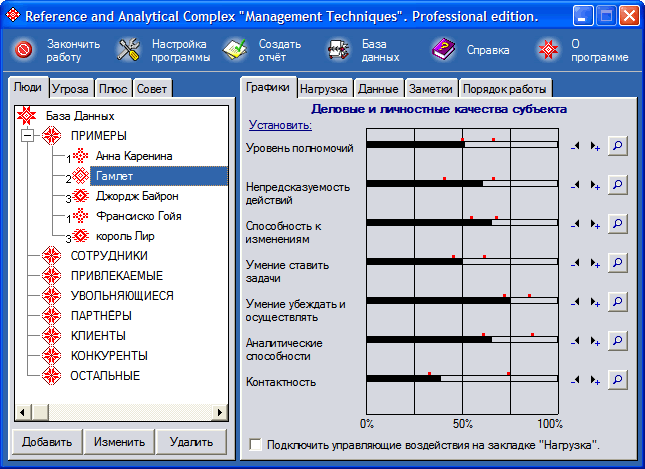Click the О программе star icon

[549, 50]
